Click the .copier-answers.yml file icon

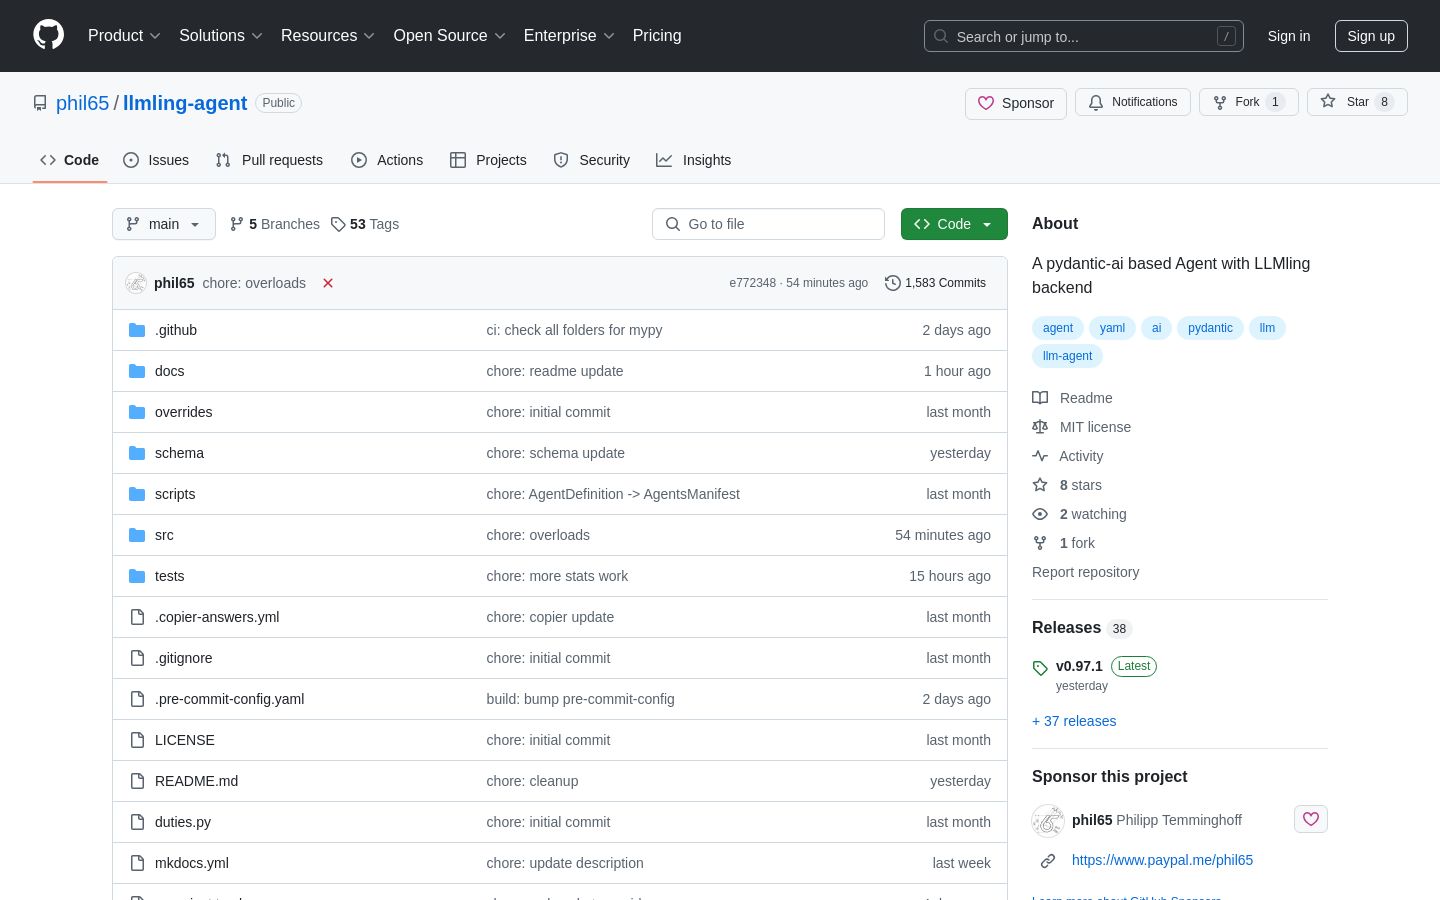(x=137, y=617)
